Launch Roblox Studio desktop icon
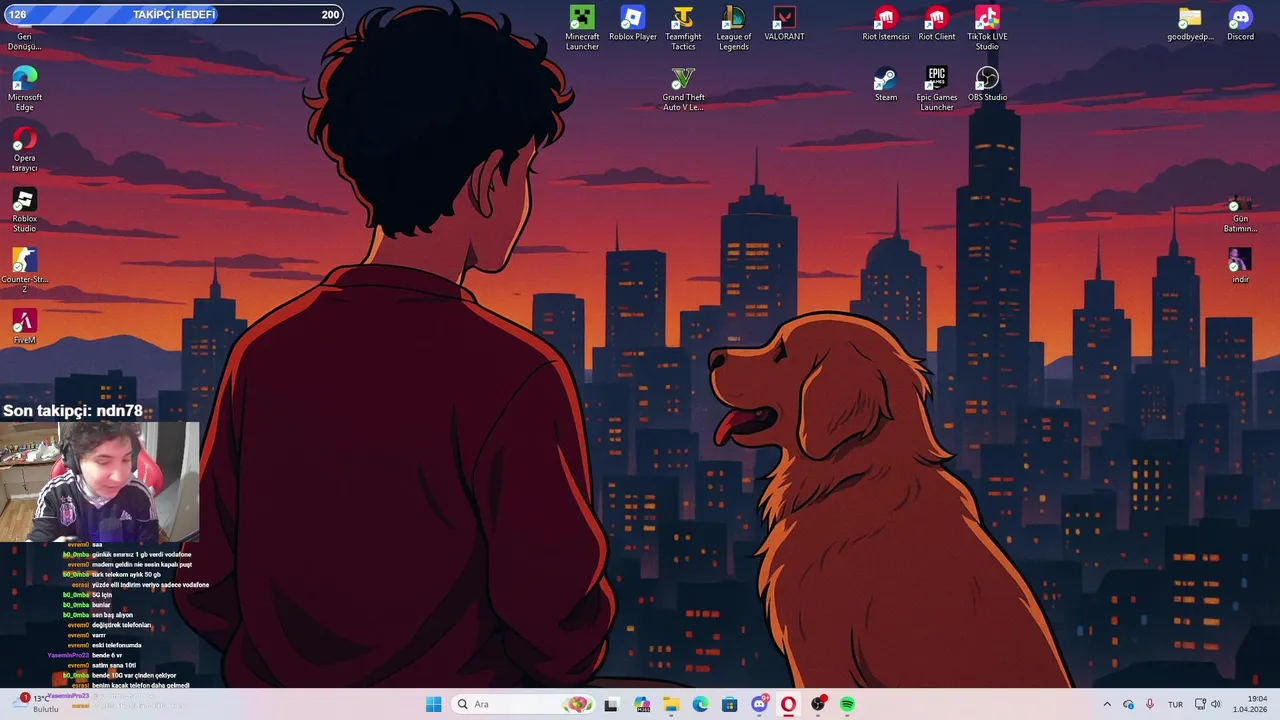The height and width of the screenshot is (720, 1280). click(24, 211)
